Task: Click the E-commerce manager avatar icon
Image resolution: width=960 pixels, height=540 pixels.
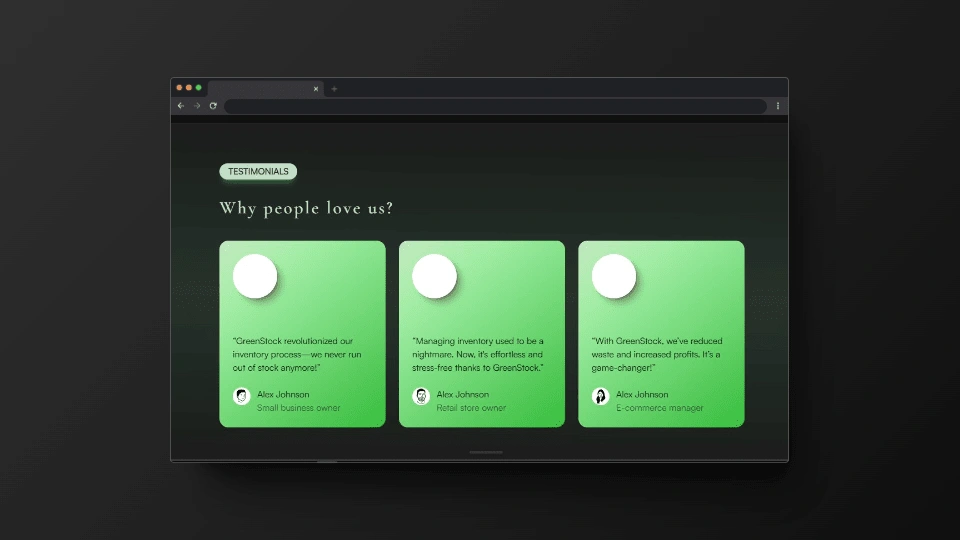Action: 600,396
